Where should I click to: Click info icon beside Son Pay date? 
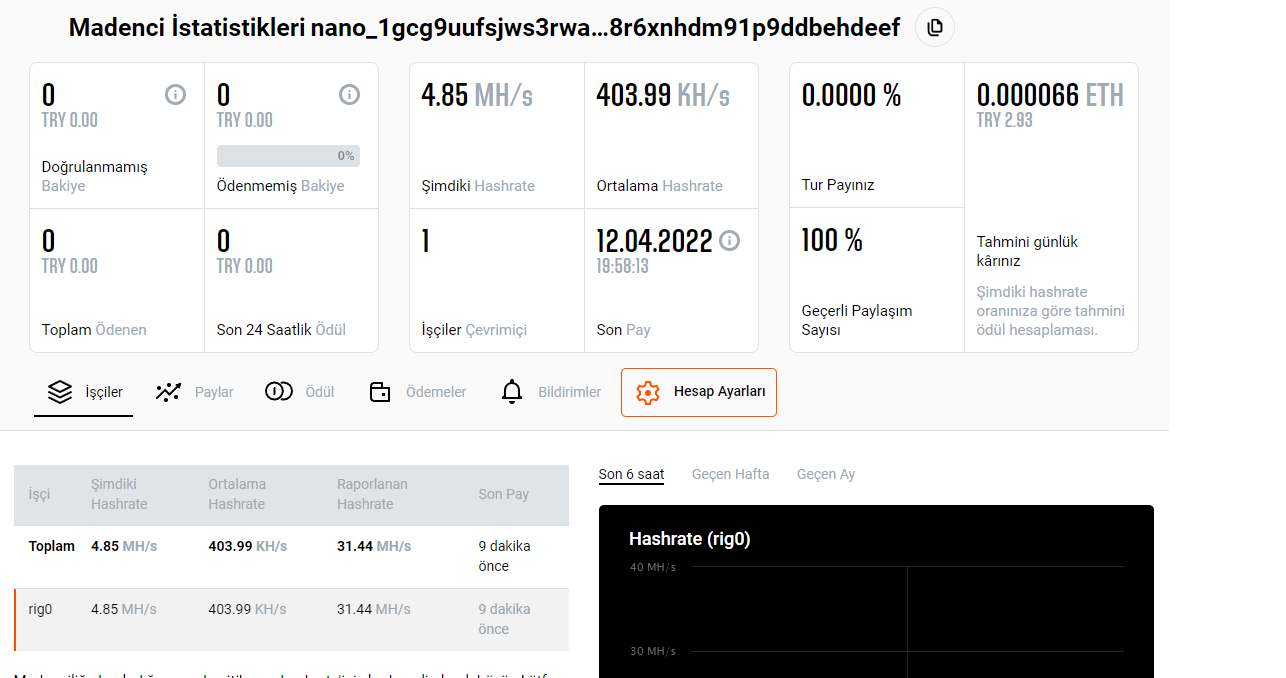pyautogui.click(x=730, y=241)
